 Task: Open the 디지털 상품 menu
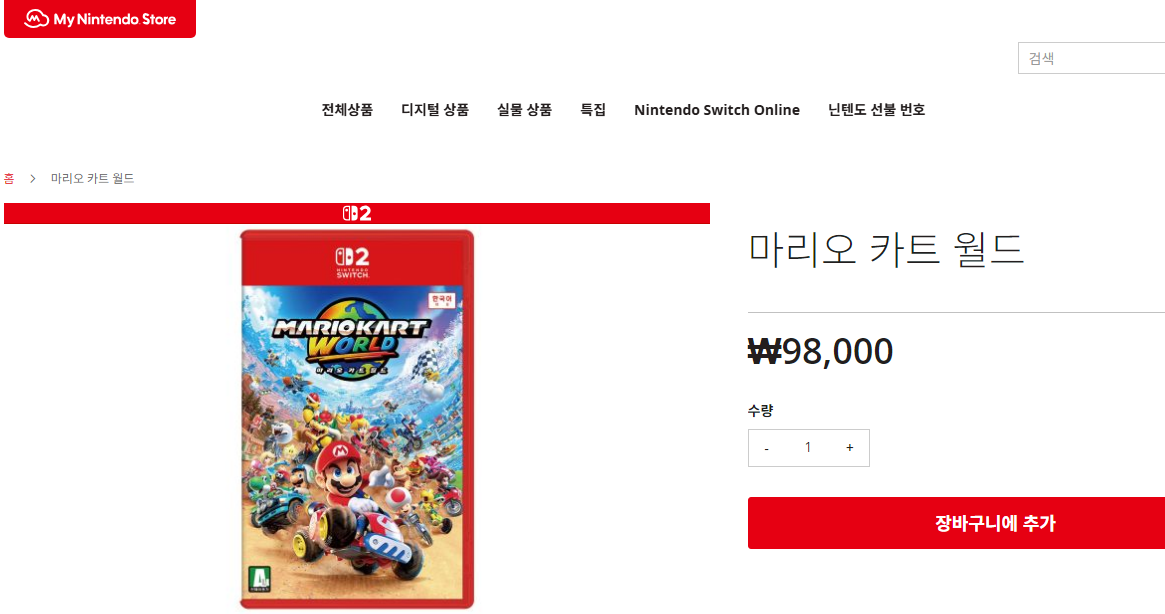[x=435, y=110]
